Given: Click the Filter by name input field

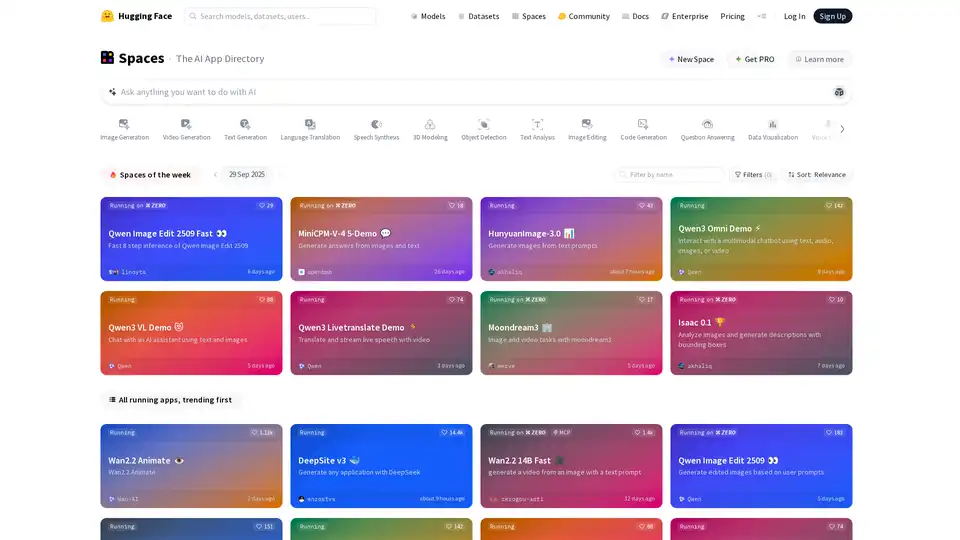Looking at the screenshot, I should pyautogui.click(x=670, y=174).
